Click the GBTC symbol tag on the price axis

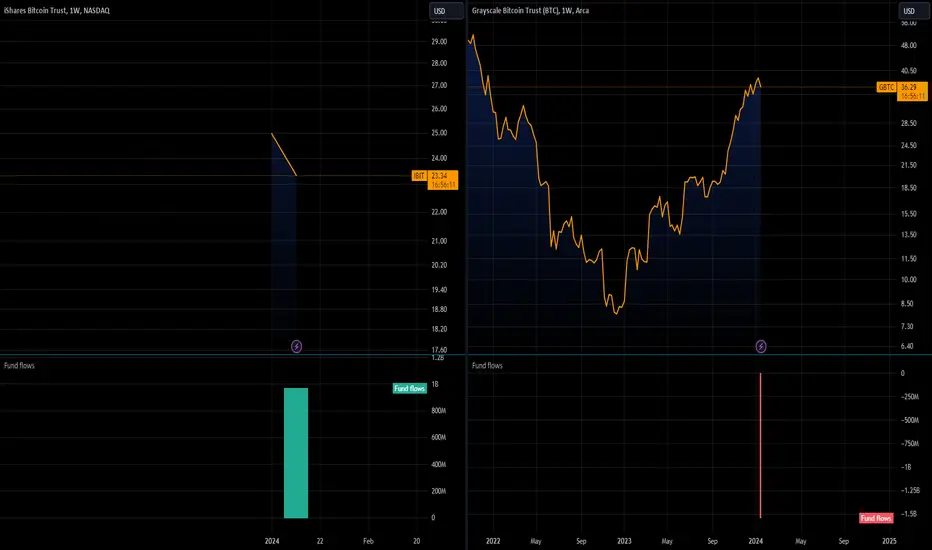point(886,87)
